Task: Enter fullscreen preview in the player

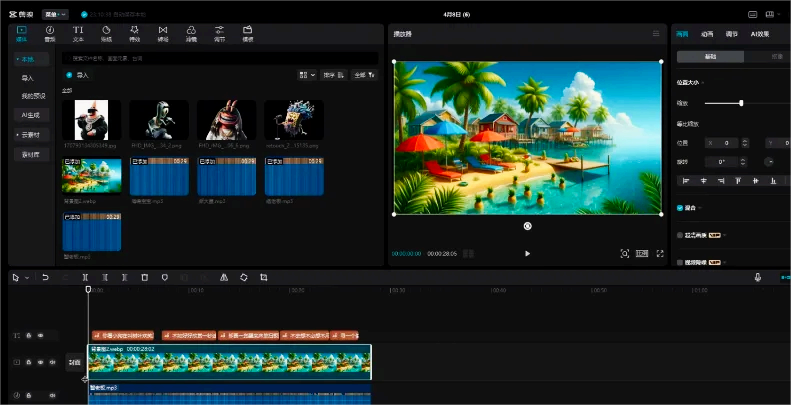Action: (661, 254)
